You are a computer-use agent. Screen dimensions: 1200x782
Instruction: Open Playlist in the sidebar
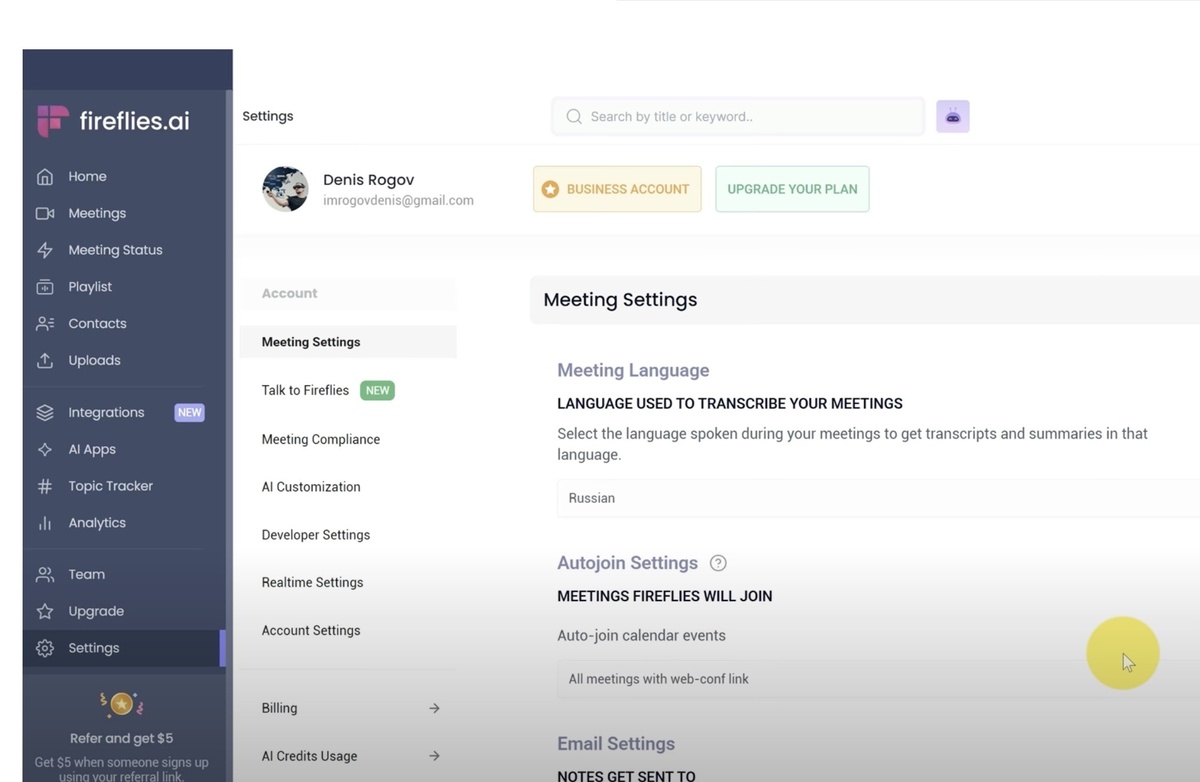(x=90, y=287)
